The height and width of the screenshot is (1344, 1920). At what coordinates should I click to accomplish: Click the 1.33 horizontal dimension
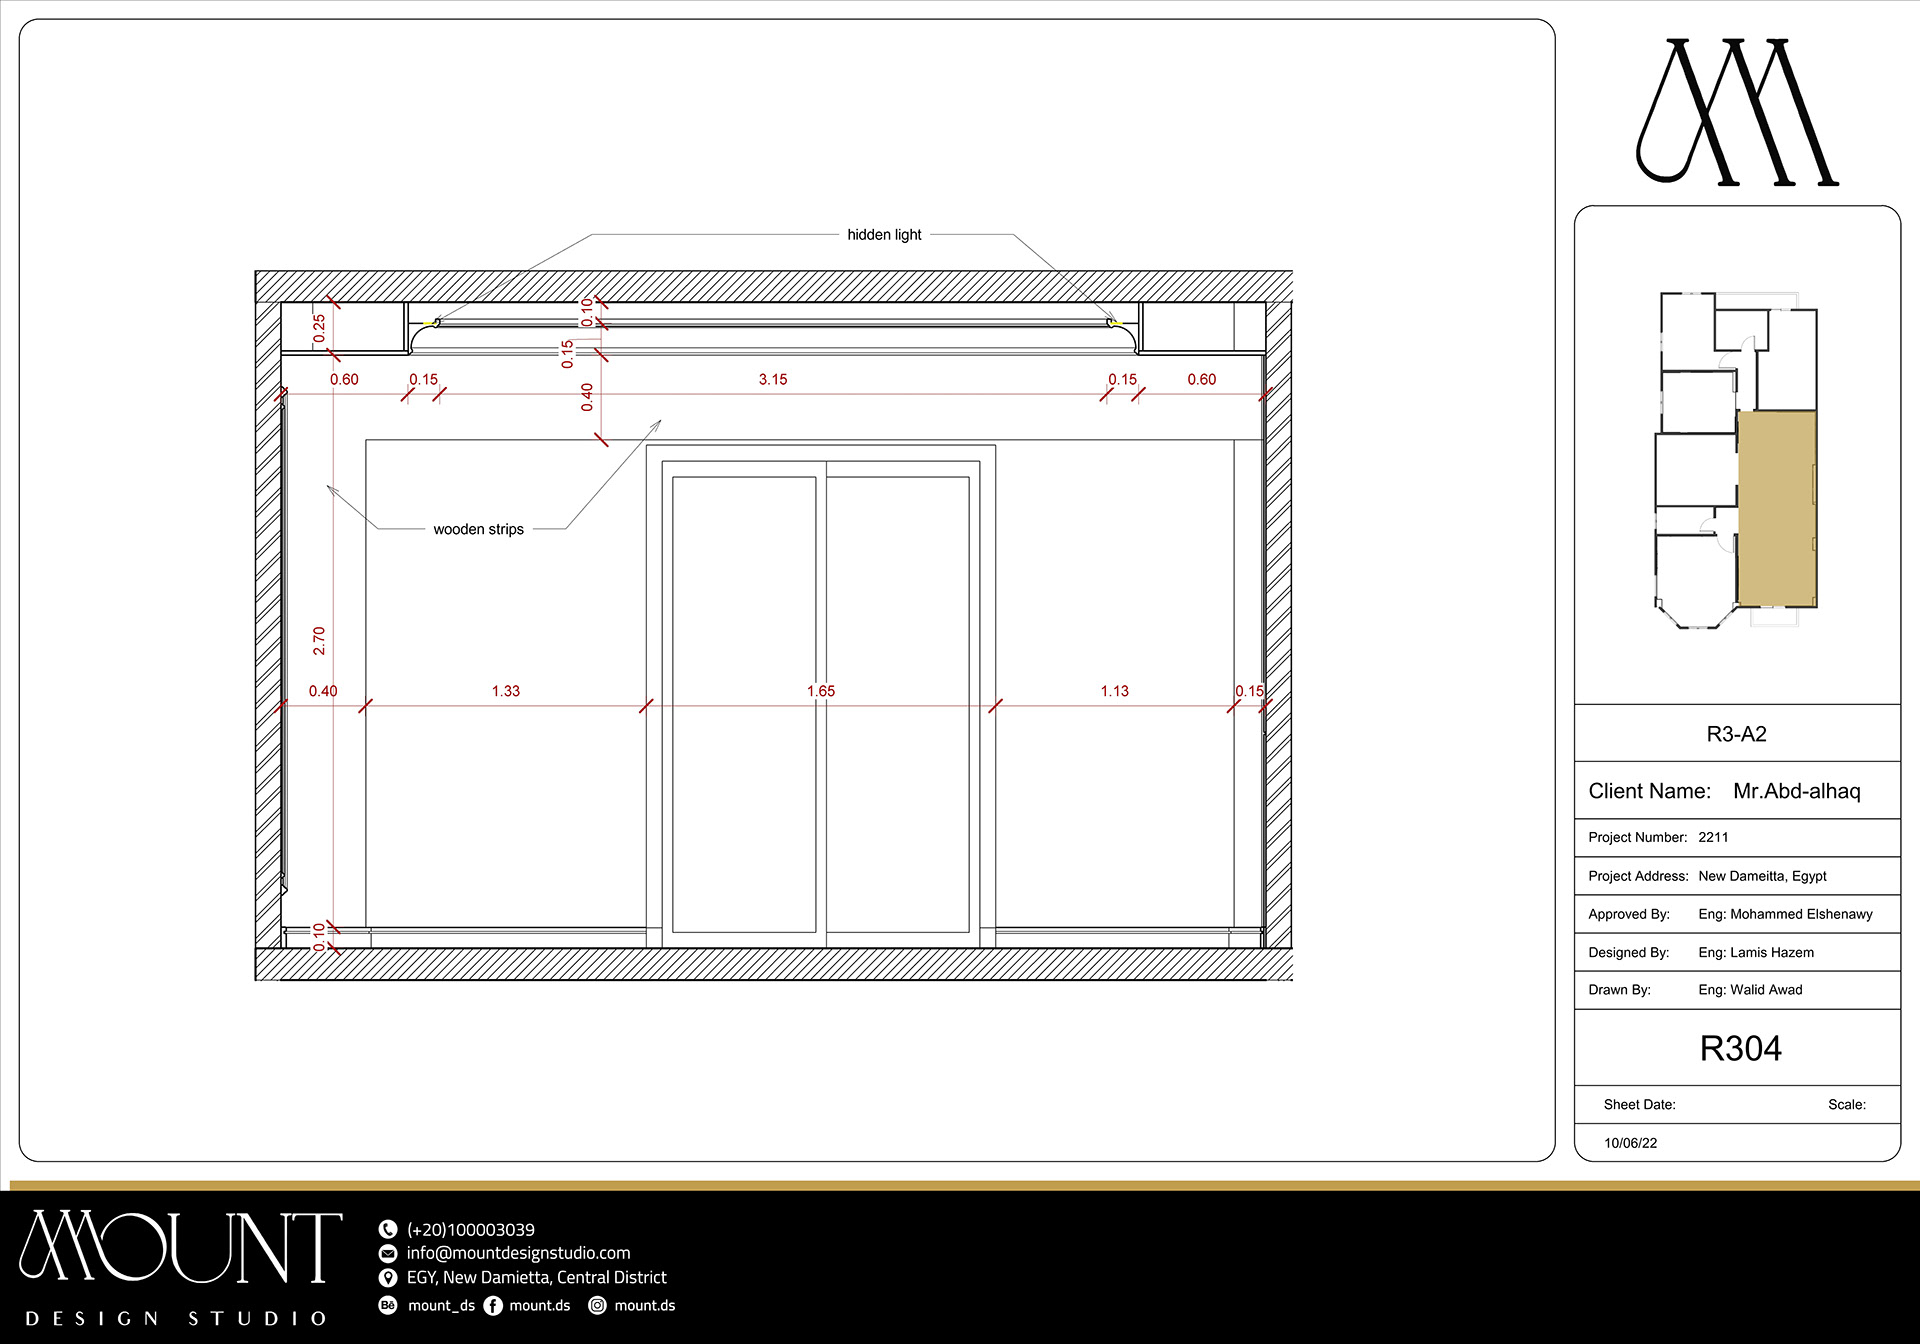tap(505, 691)
